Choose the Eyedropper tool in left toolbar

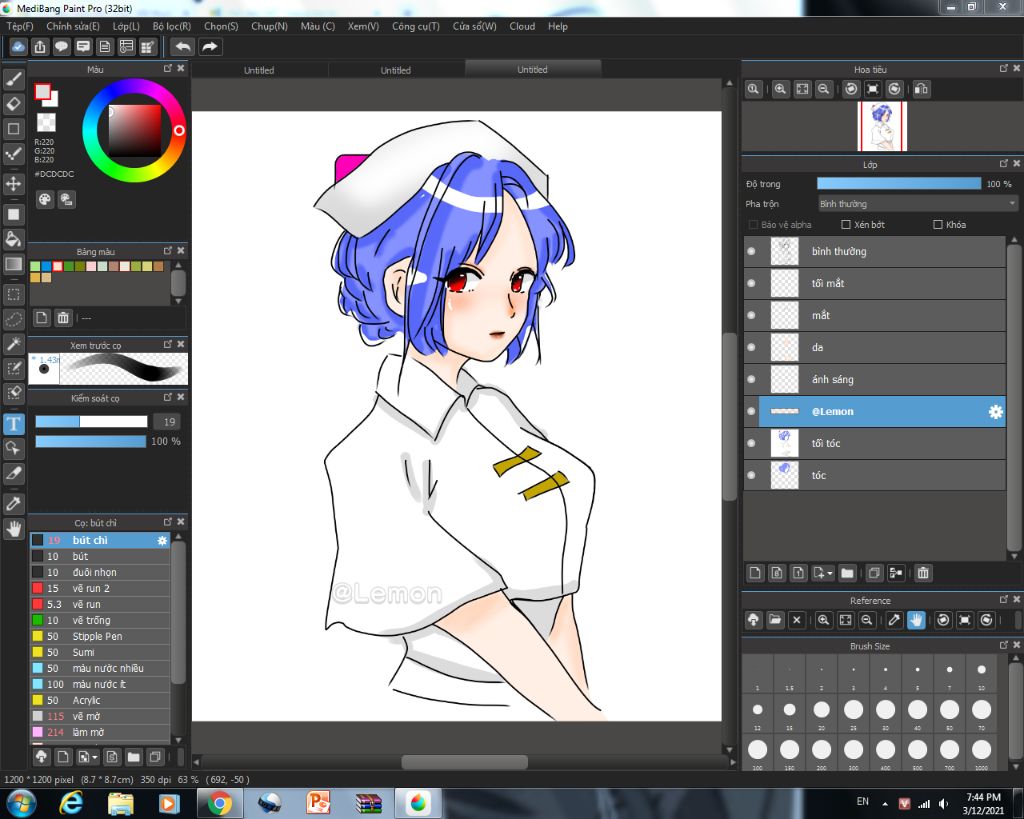click(14, 502)
